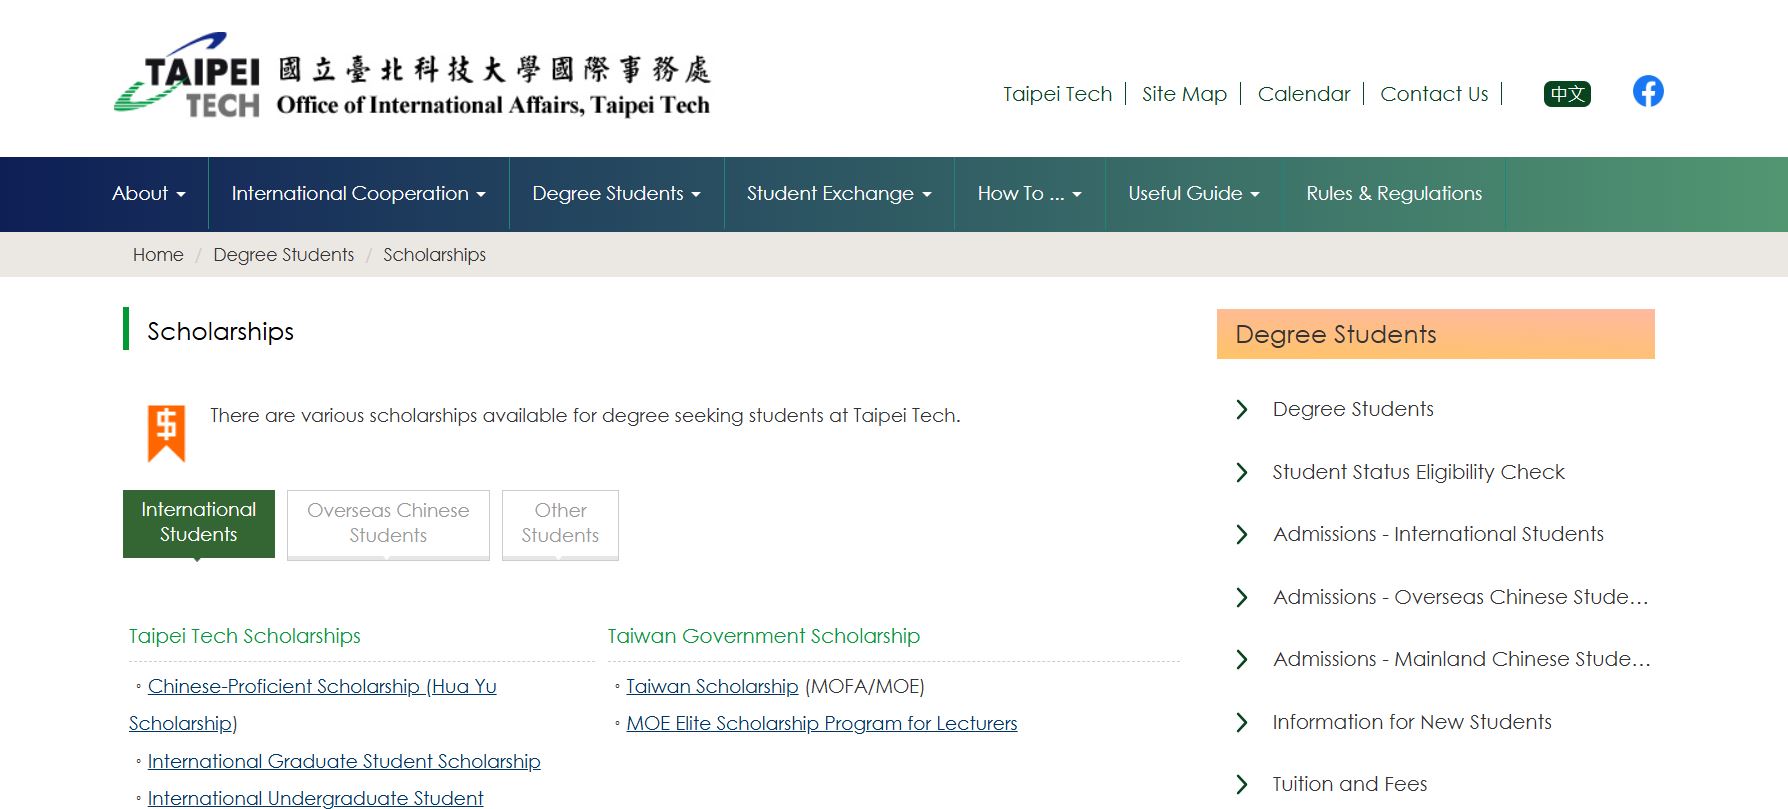
Task: Open the Student Exchange dropdown
Action: point(838,194)
